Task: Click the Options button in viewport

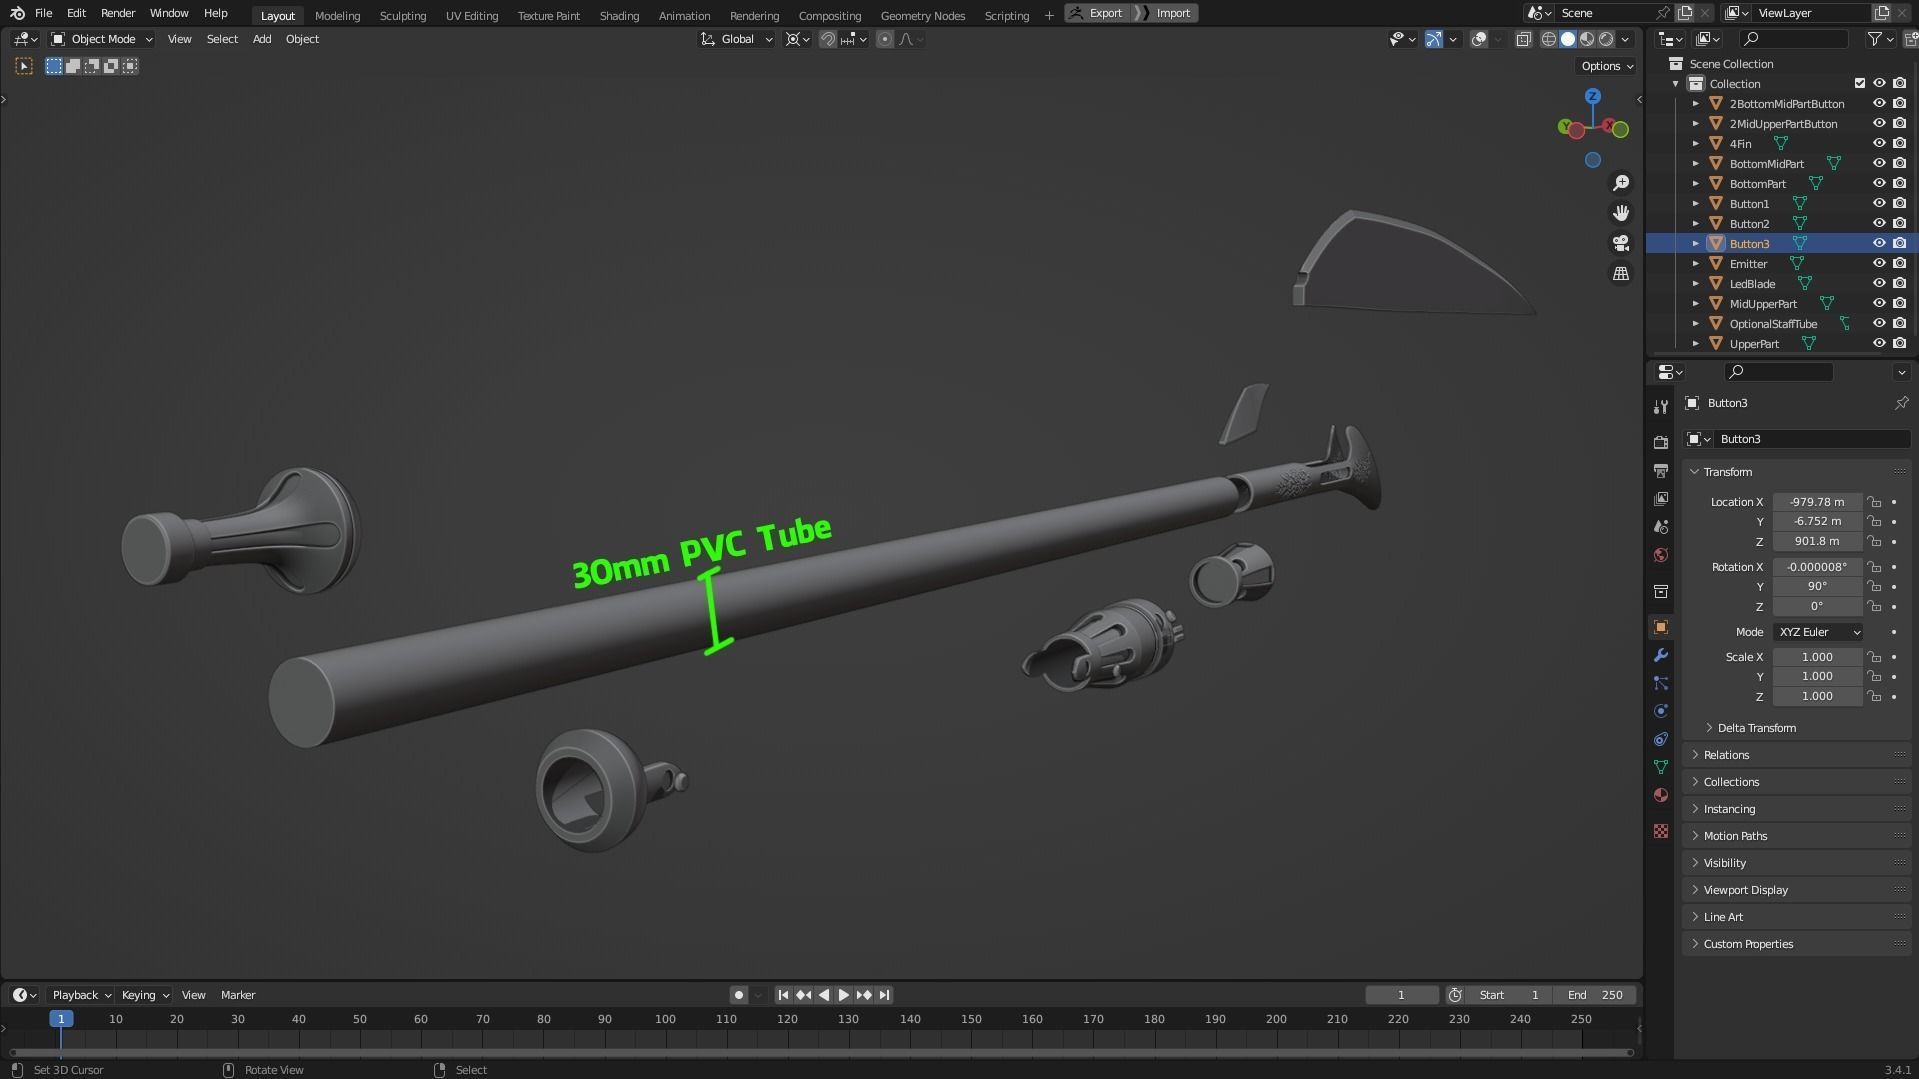Action: tap(1606, 66)
